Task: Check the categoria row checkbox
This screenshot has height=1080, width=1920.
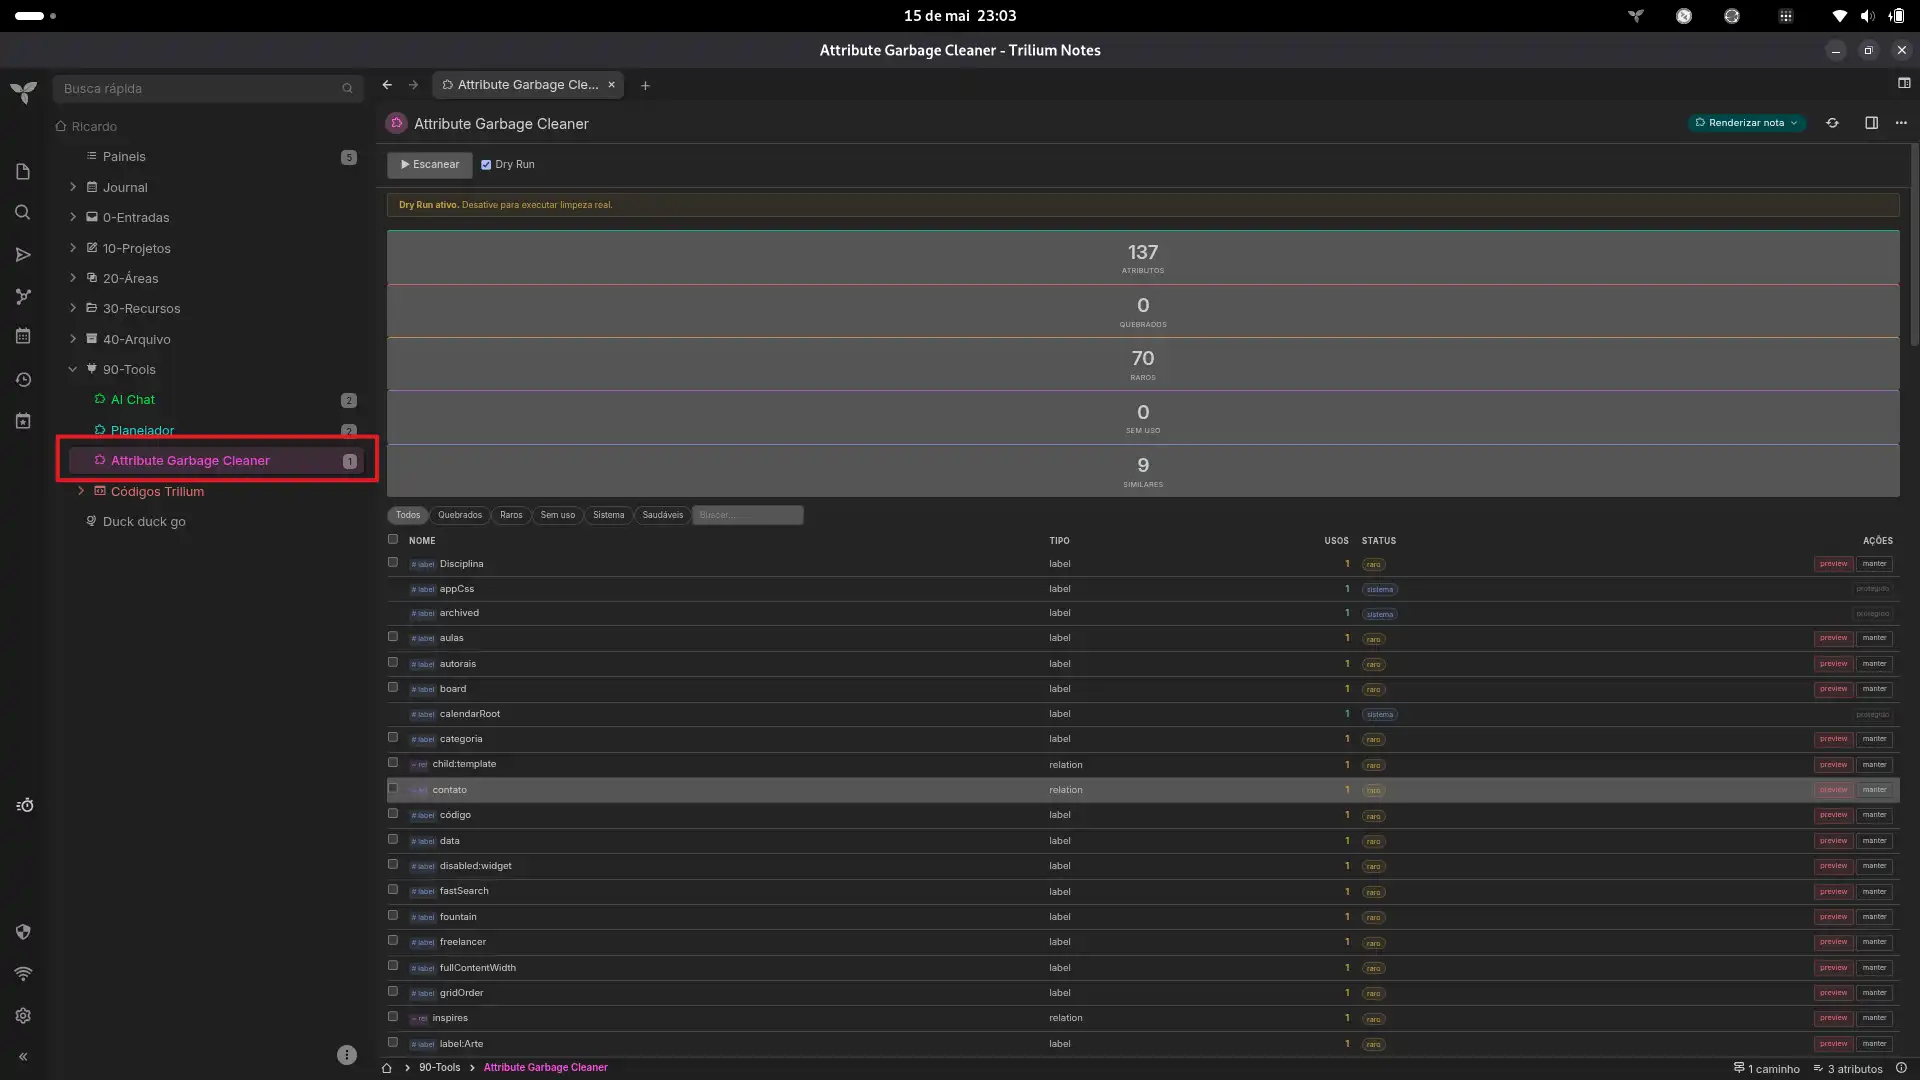Action: point(393,738)
